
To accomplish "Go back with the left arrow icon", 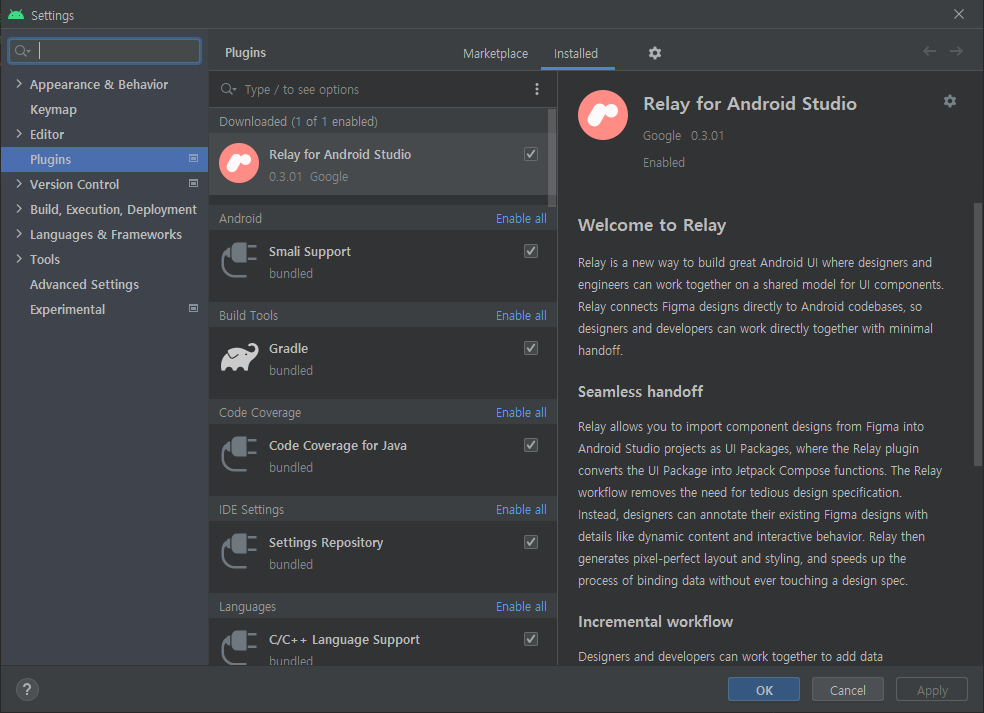I will pos(929,51).
